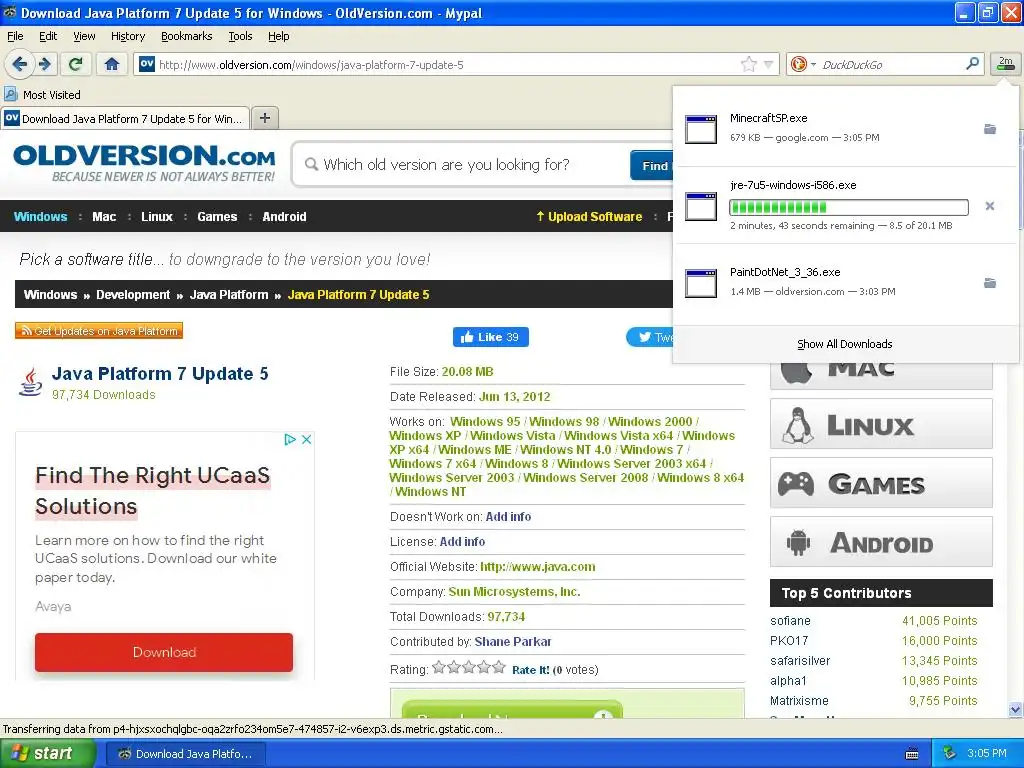The height and width of the screenshot is (768, 1024).
Task: Open containing folder for PaintDotNet_3_36.exe
Action: [x=989, y=283]
